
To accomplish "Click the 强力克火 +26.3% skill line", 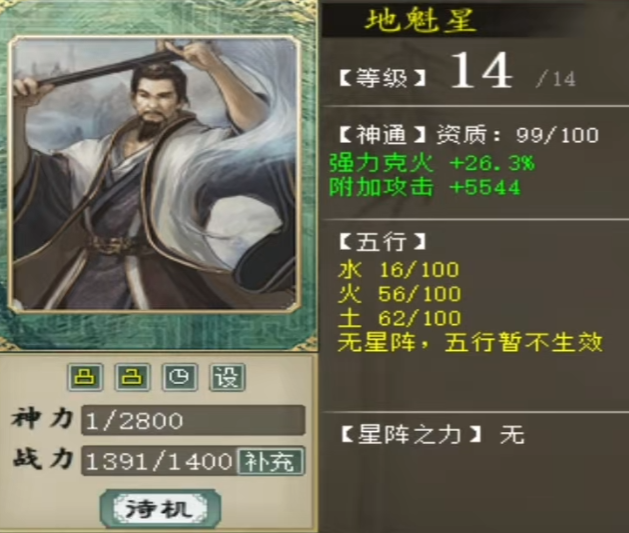I will click(432, 163).
